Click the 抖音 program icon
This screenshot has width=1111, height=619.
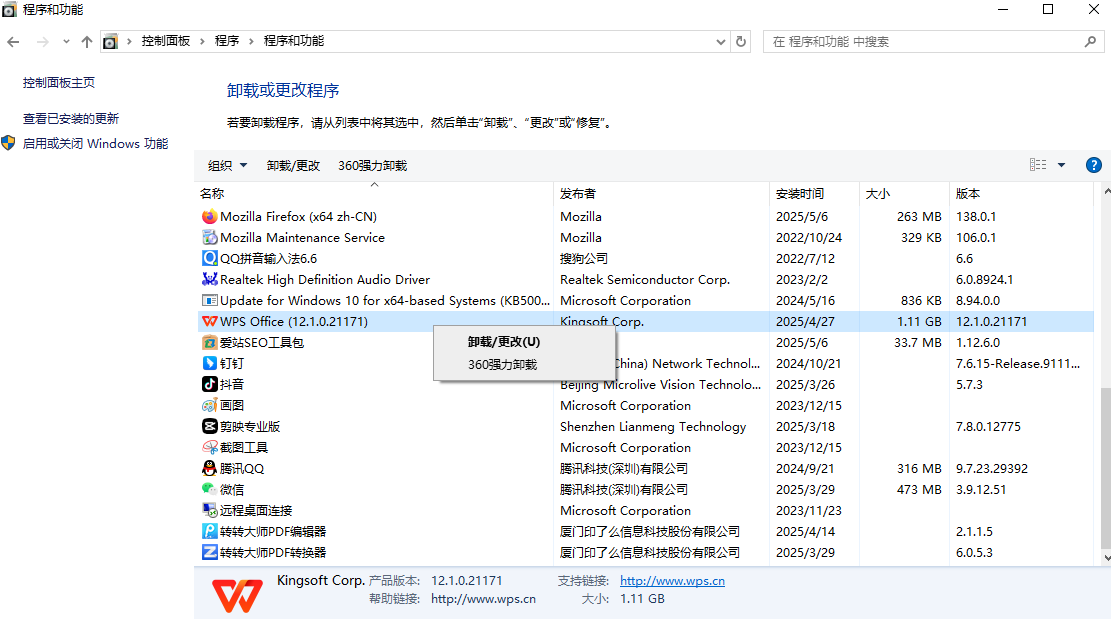point(210,384)
